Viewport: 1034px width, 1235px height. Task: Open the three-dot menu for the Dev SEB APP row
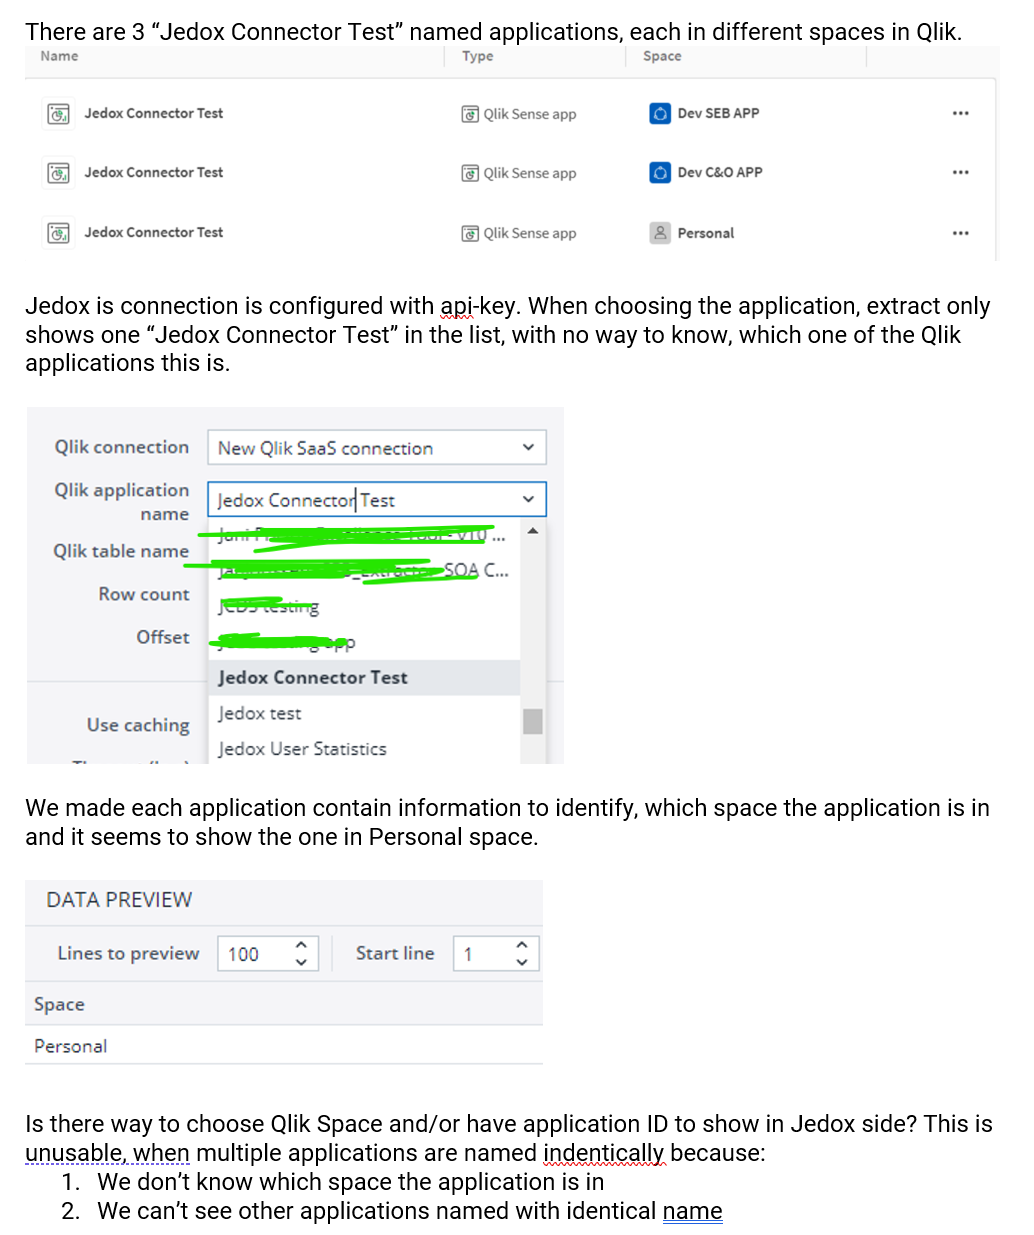(960, 114)
